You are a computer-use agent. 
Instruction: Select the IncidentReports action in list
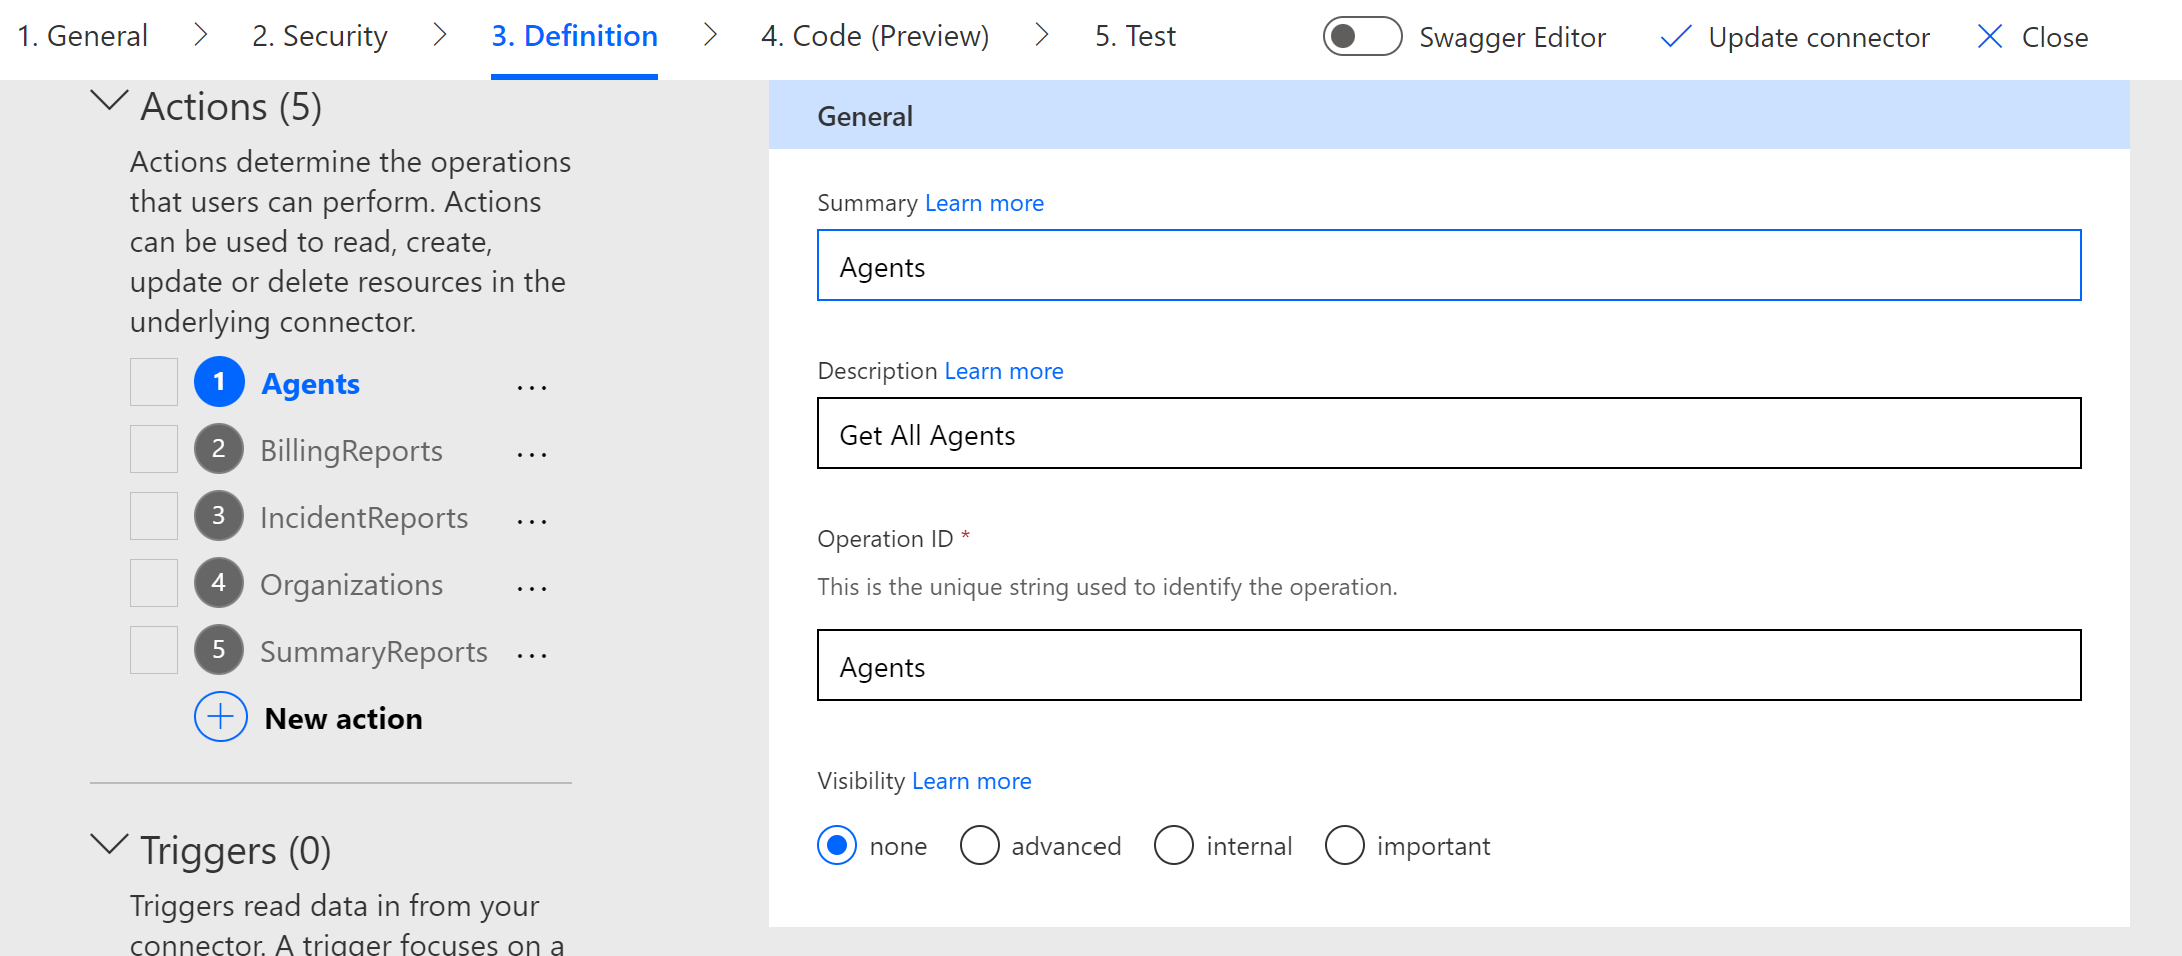tap(363, 518)
